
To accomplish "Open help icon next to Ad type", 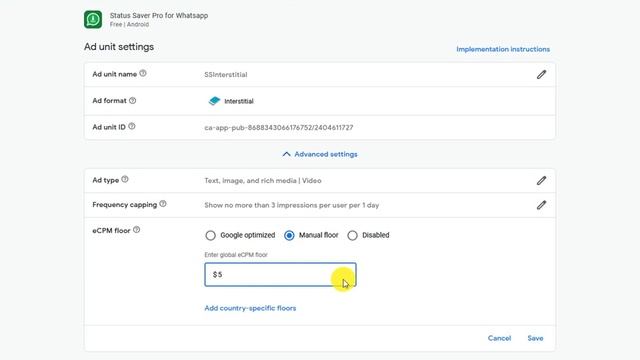I will 125,179.
